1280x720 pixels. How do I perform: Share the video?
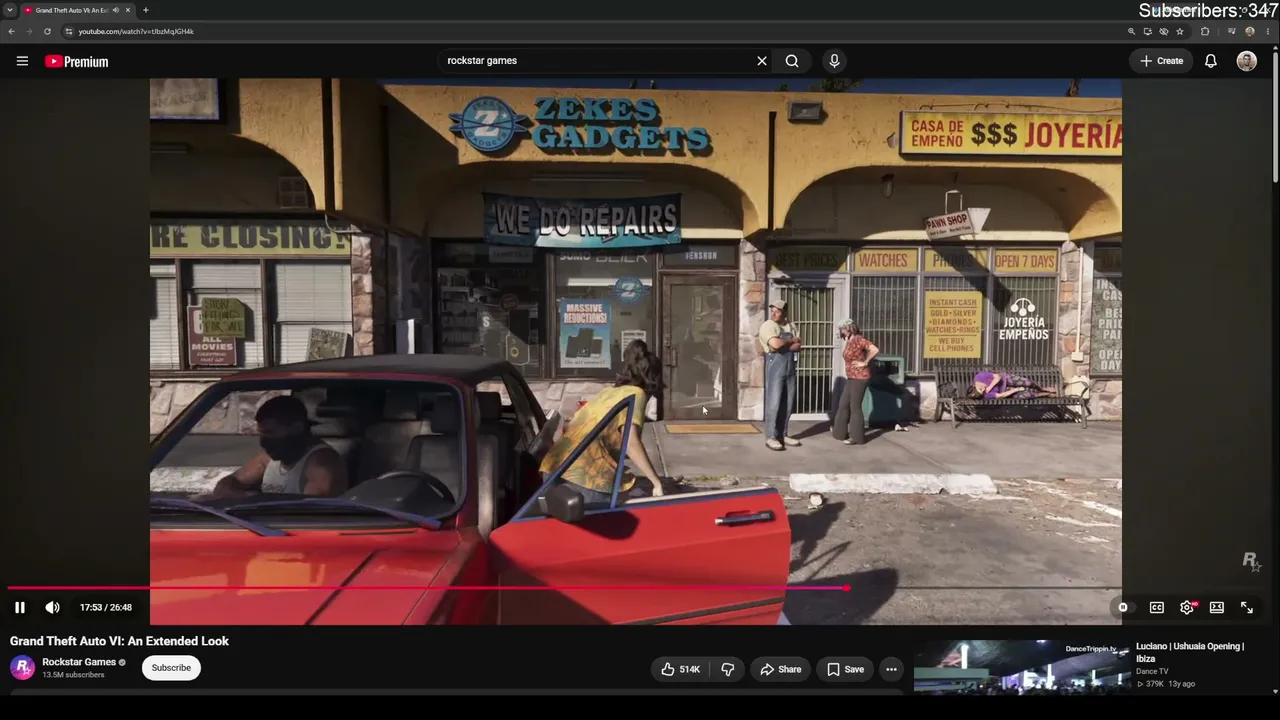coord(780,669)
